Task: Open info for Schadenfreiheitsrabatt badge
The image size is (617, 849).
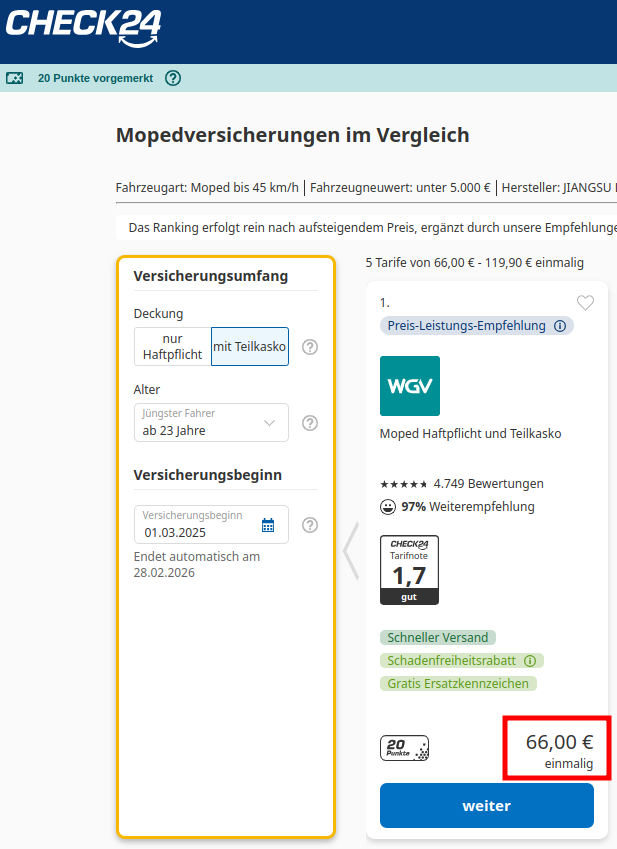Action: (530, 661)
